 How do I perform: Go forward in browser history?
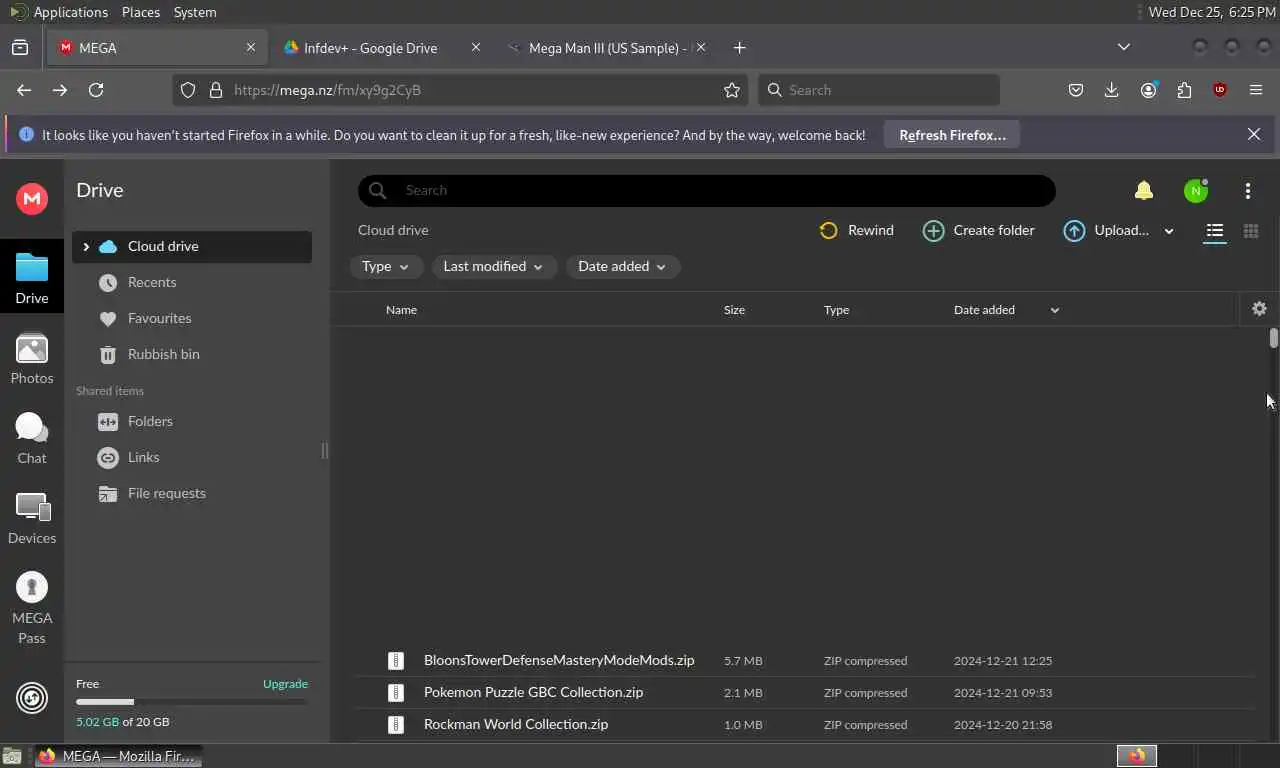[x=60, y=90]
